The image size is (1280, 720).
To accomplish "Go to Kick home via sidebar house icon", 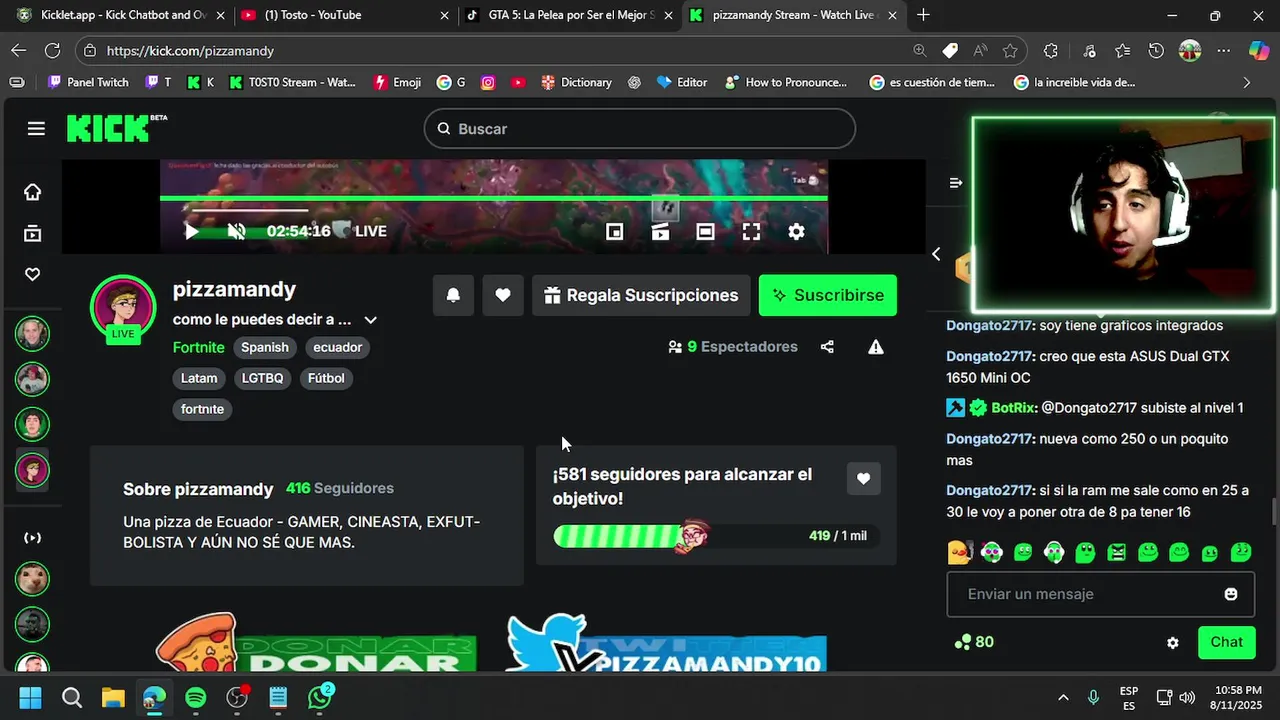I will [33, 192].
